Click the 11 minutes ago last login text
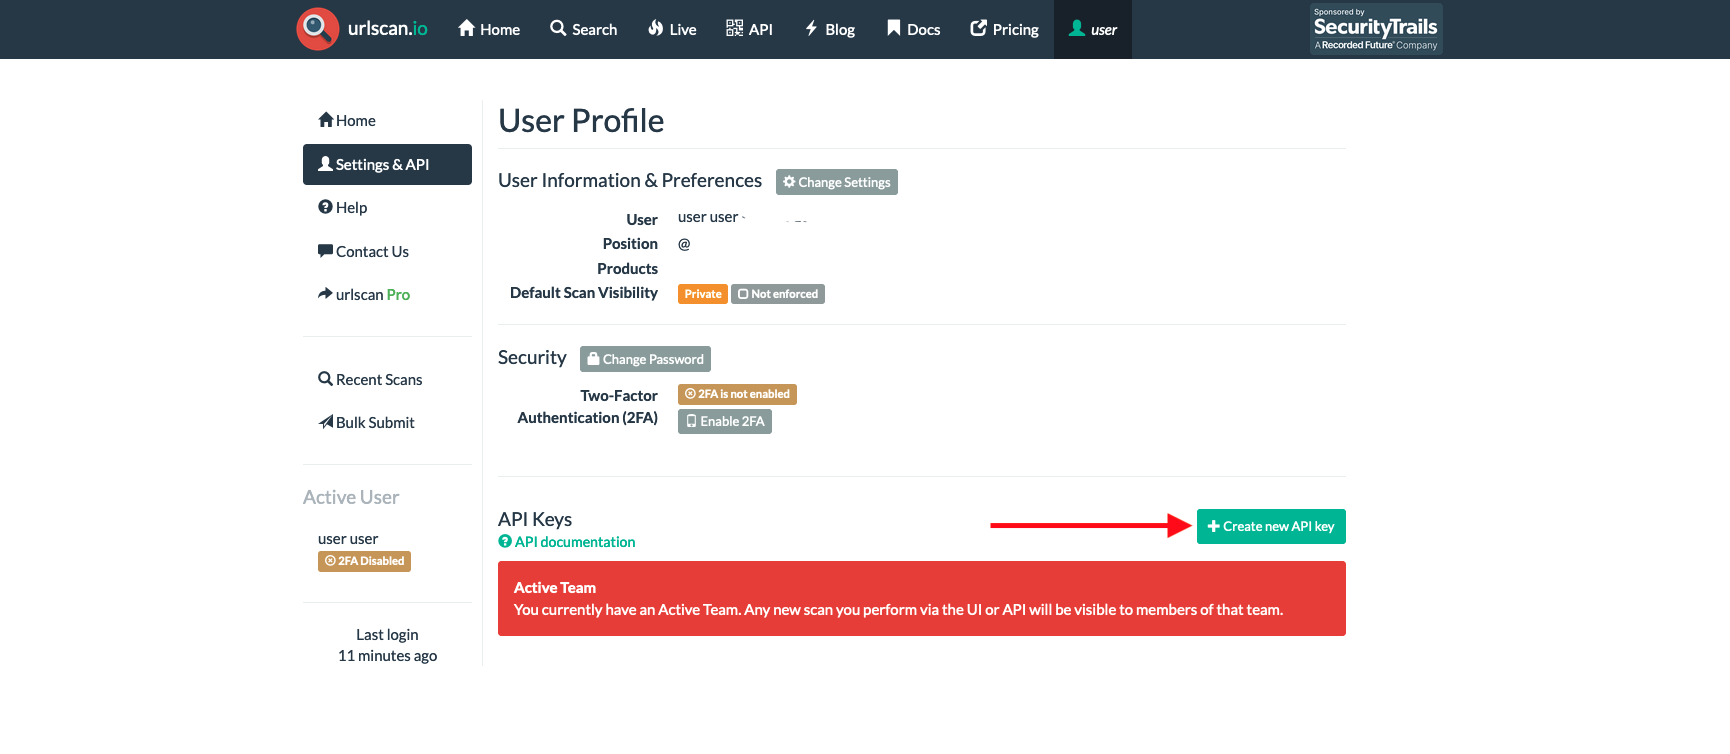The width and height of the screenshot is (1730, 754). point(387,656)
